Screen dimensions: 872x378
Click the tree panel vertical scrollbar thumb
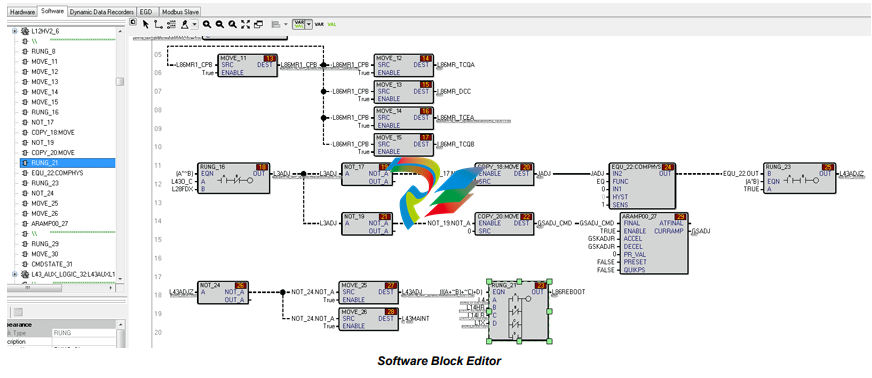click(x=120, y=82)
